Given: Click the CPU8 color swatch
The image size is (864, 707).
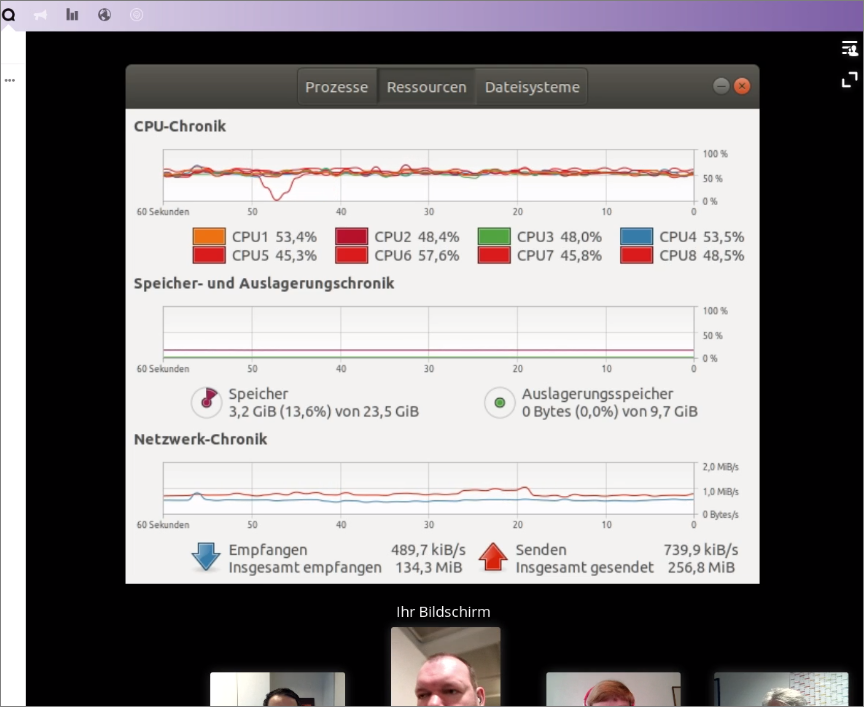Looking at the screenshot, I should click(x=636, y=255).
